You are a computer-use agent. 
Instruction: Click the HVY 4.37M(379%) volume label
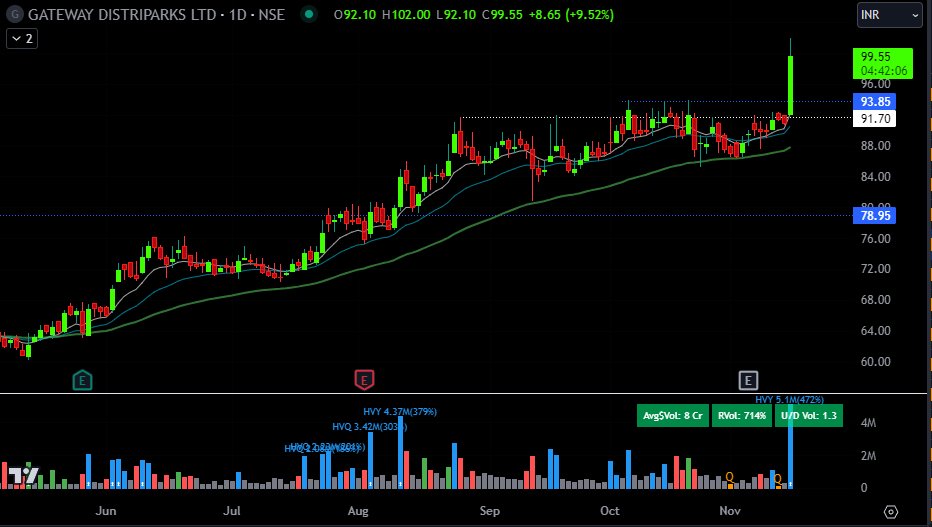(x=400, y=411)
